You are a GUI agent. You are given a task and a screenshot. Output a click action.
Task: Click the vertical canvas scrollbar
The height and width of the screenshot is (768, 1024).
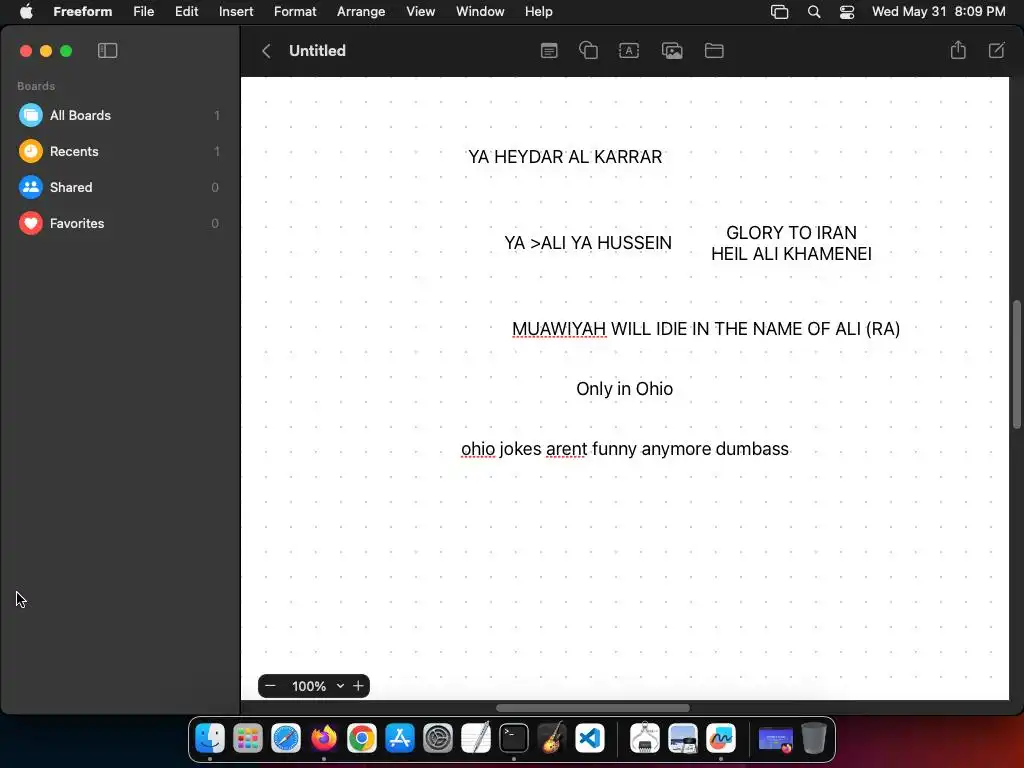coord(1016,364)
